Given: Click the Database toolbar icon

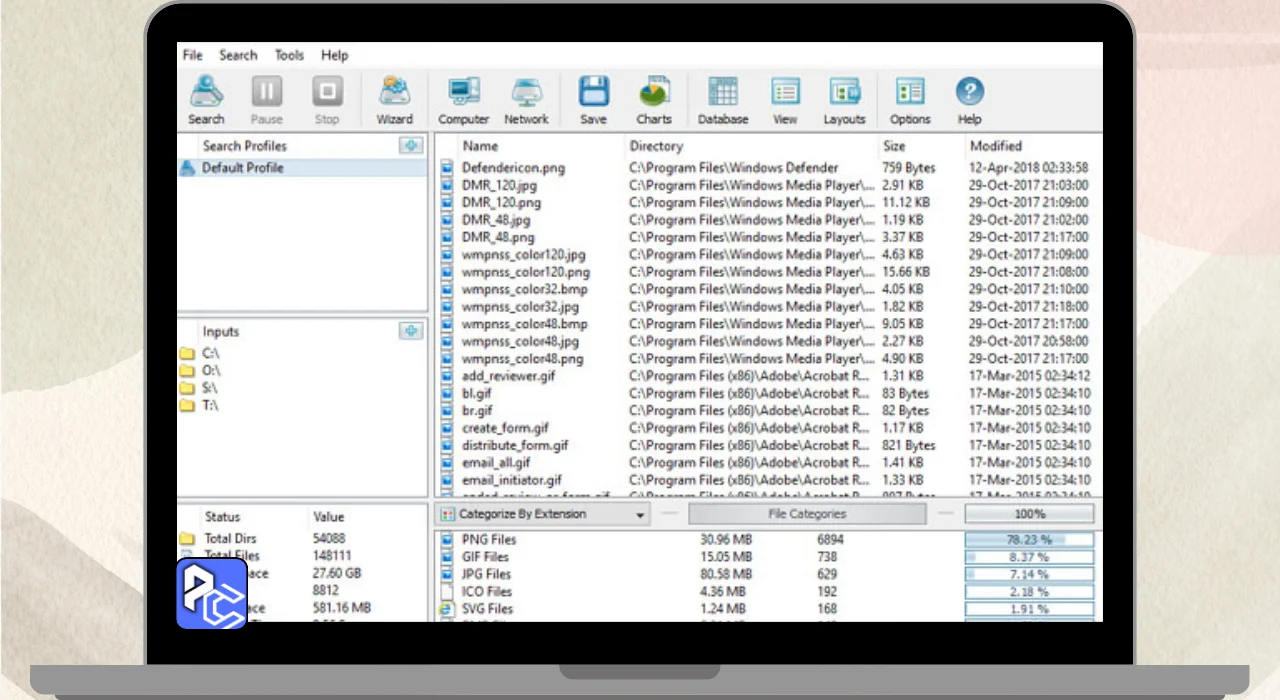Looking at the screenshot, I should tap(722, 100).
